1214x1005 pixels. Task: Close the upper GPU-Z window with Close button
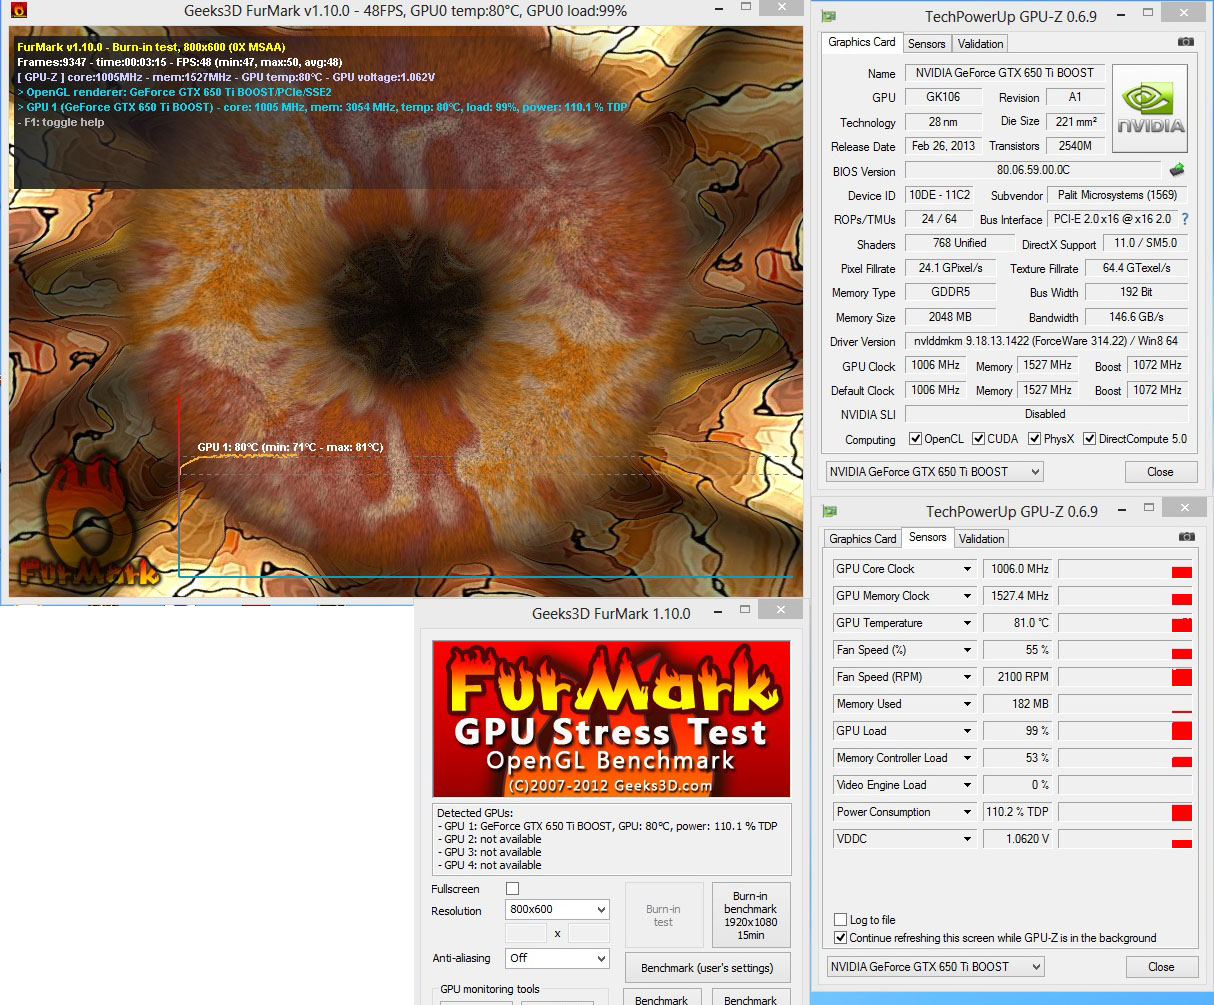1160,472
